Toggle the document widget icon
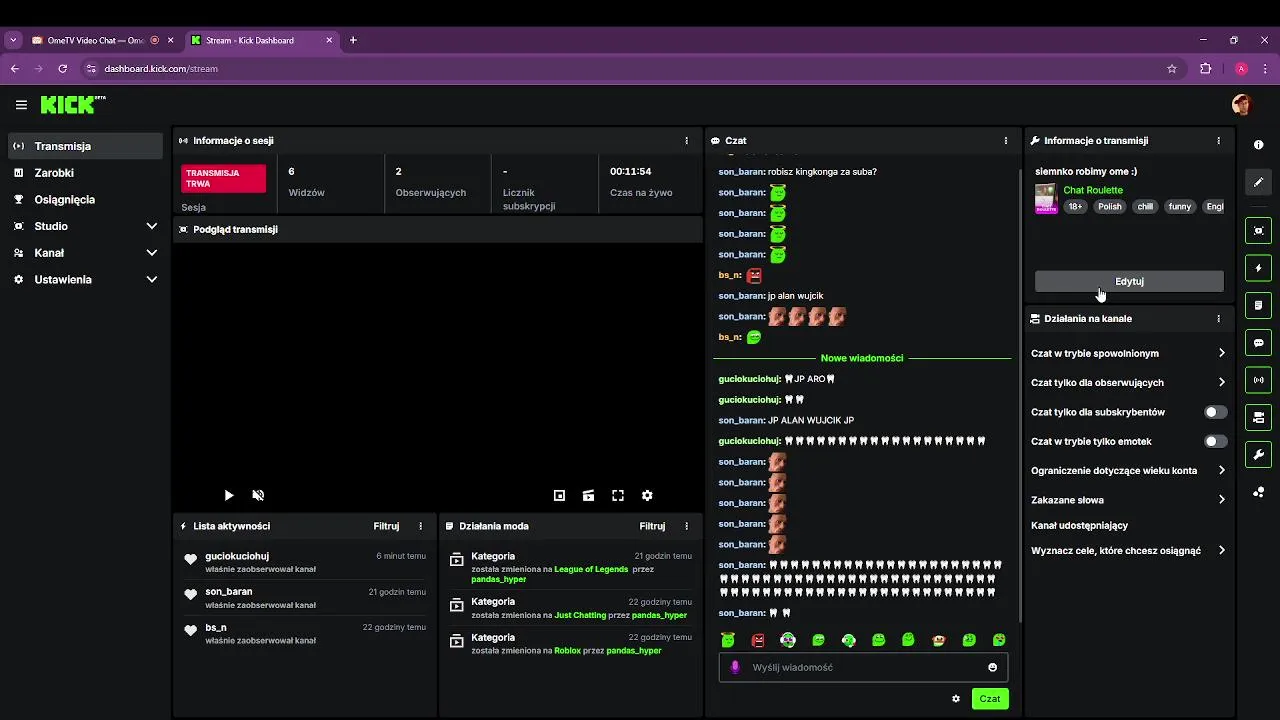 pos(1258,305)
